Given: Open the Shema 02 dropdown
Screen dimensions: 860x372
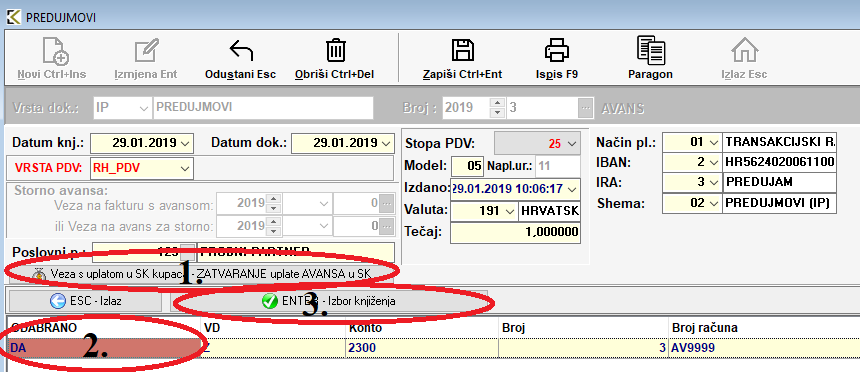Looking at the screenshot, I should [x=714, y=203].
